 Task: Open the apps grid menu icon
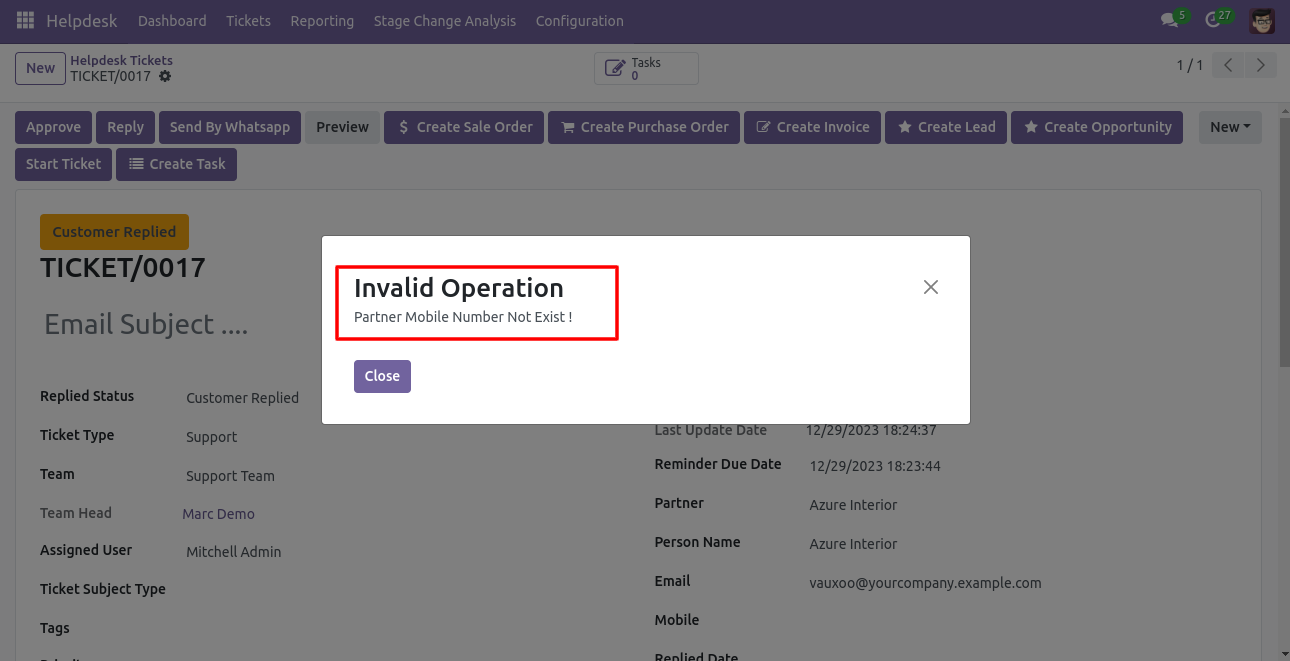tap(25, 20)
